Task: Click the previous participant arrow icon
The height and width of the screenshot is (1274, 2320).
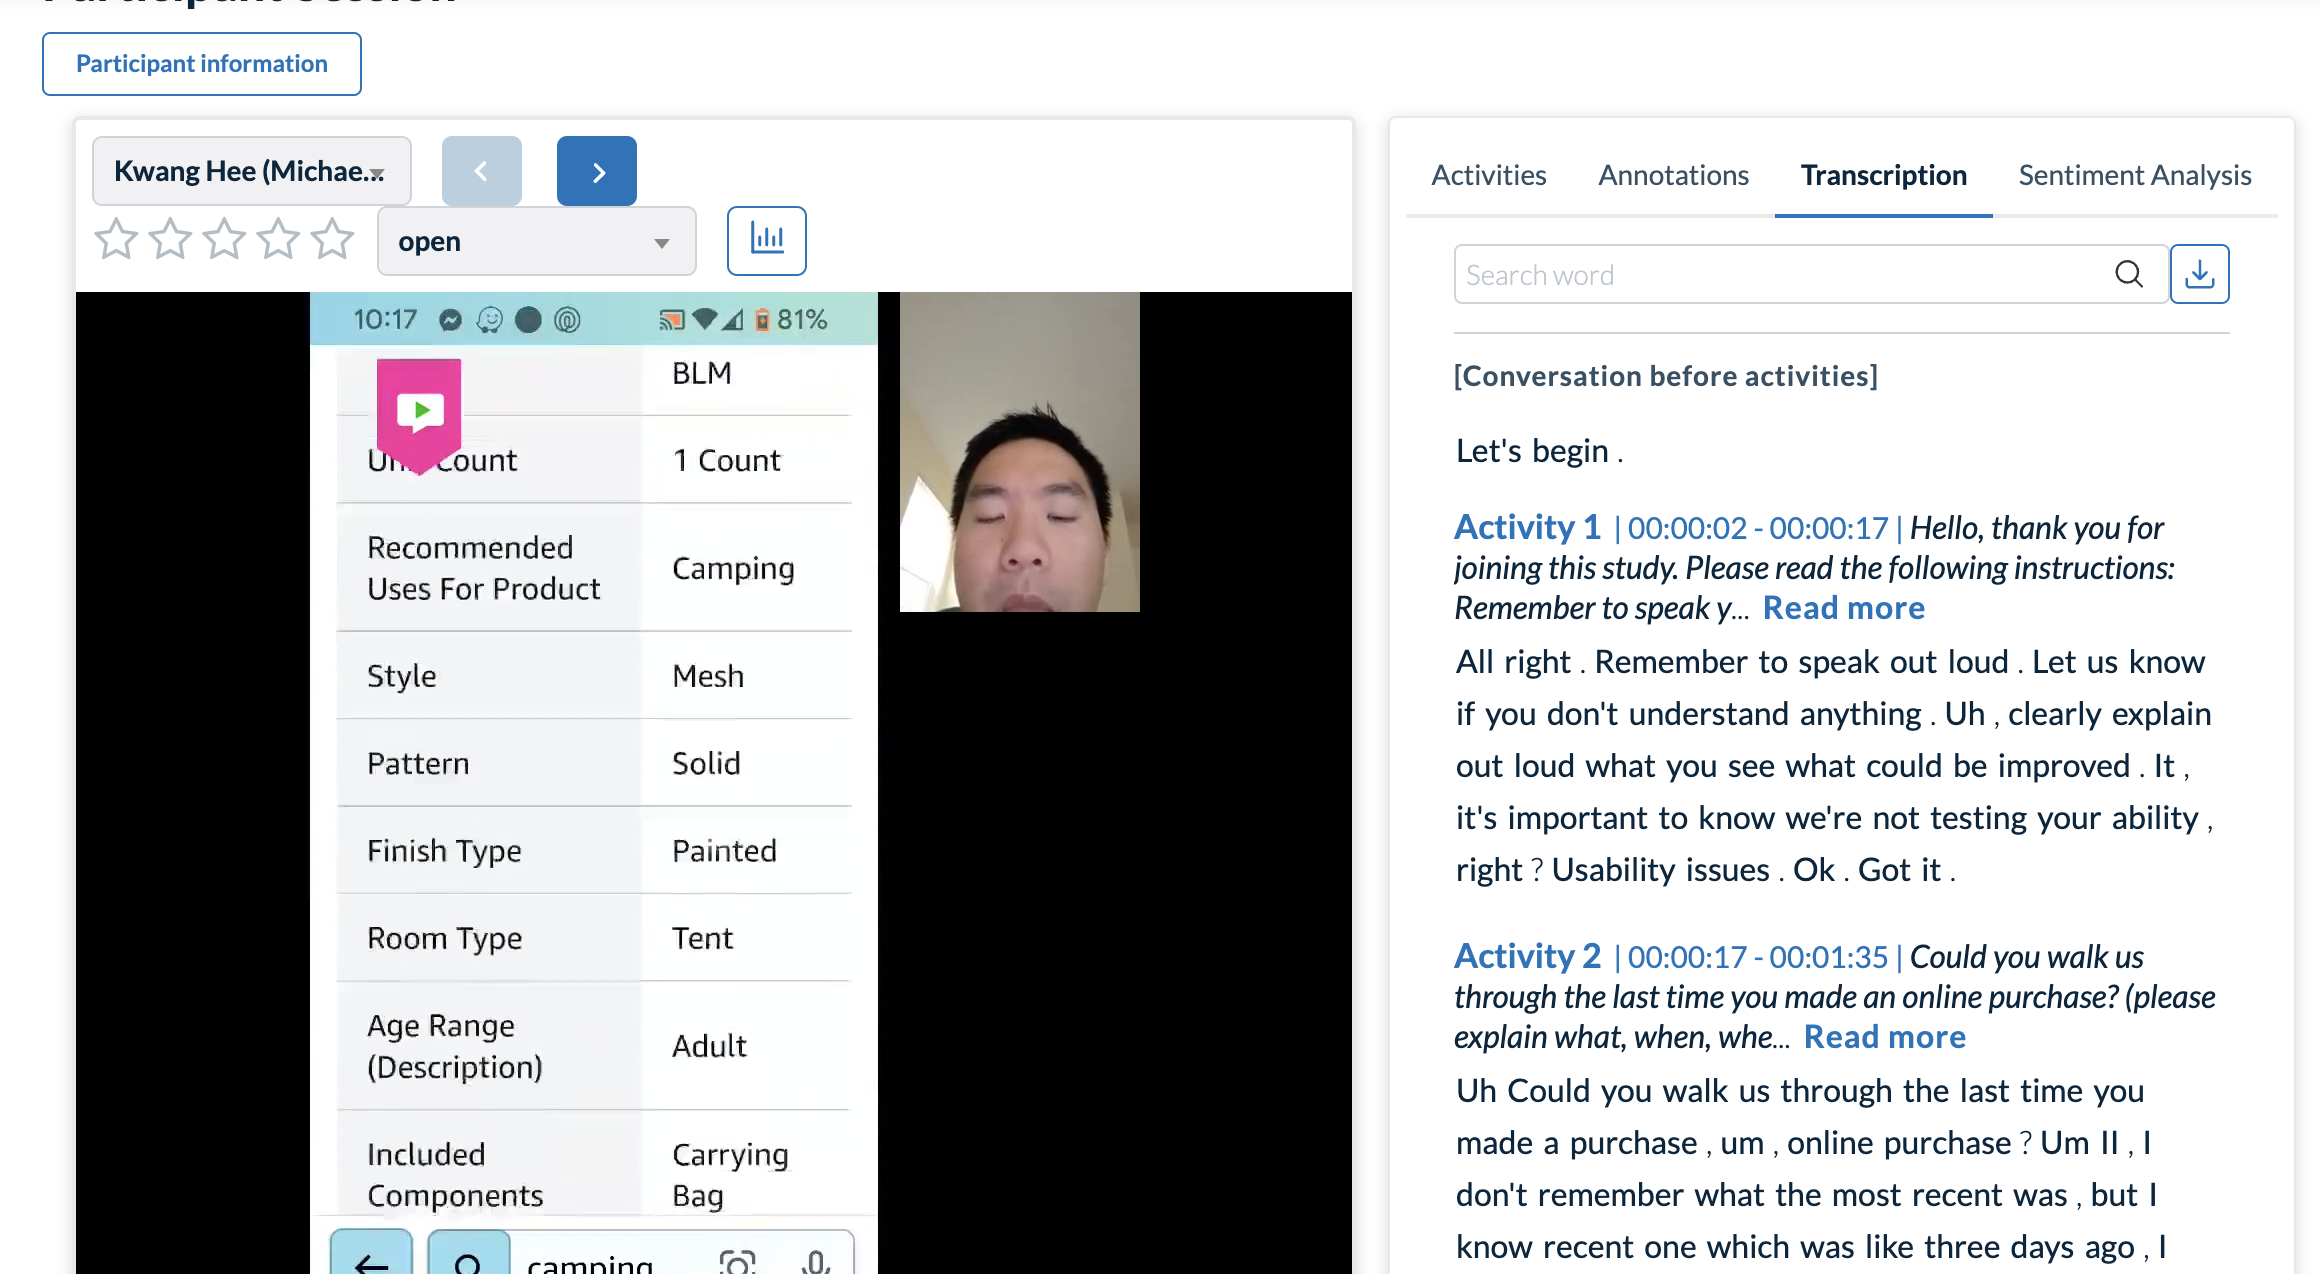Action: pos(480,171)
